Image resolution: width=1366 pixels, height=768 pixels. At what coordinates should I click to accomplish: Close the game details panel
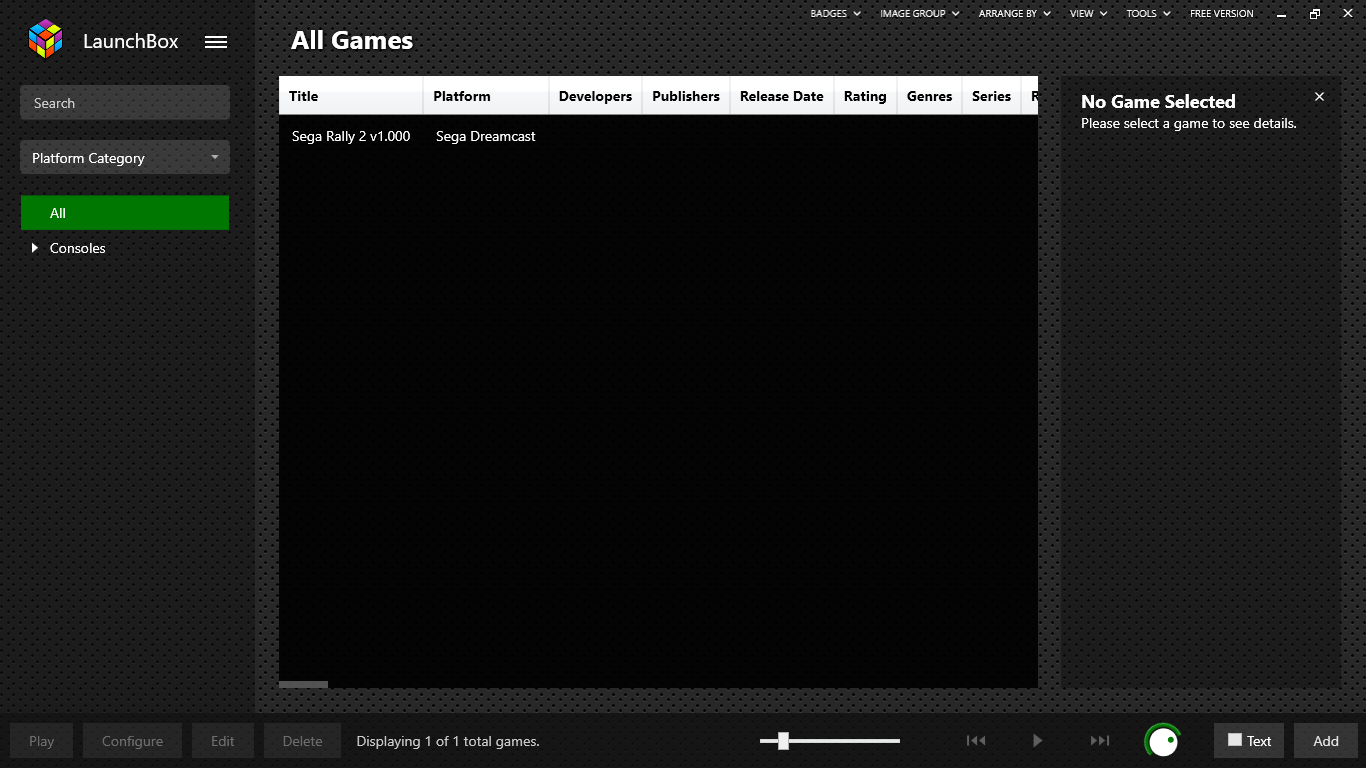coord(1319,97)
